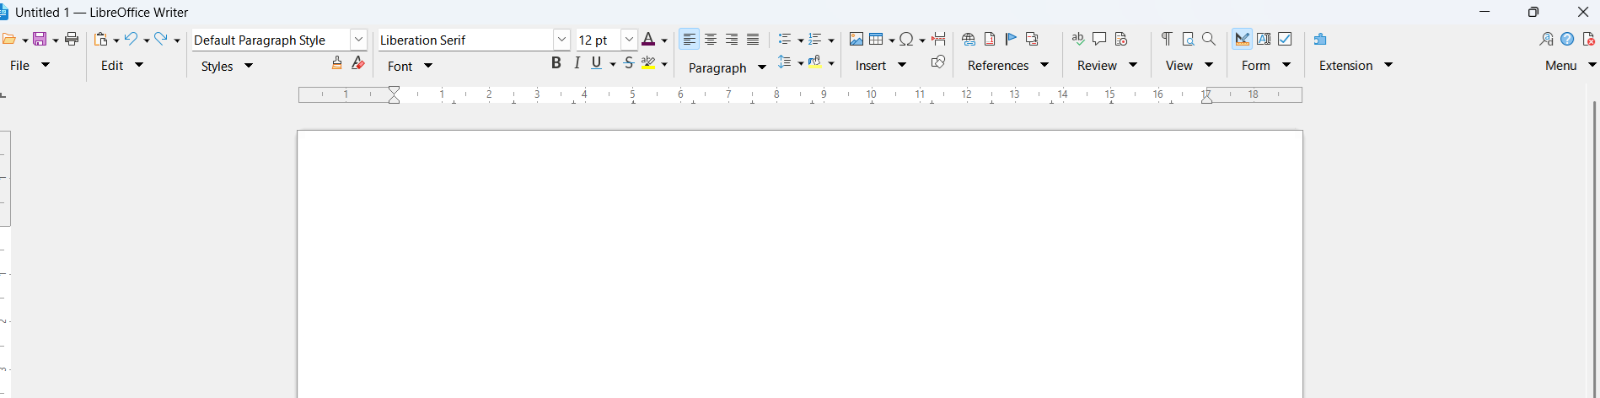Center align the paragraph
This screenshot has height=398, width=1600.
click(711, 40)
